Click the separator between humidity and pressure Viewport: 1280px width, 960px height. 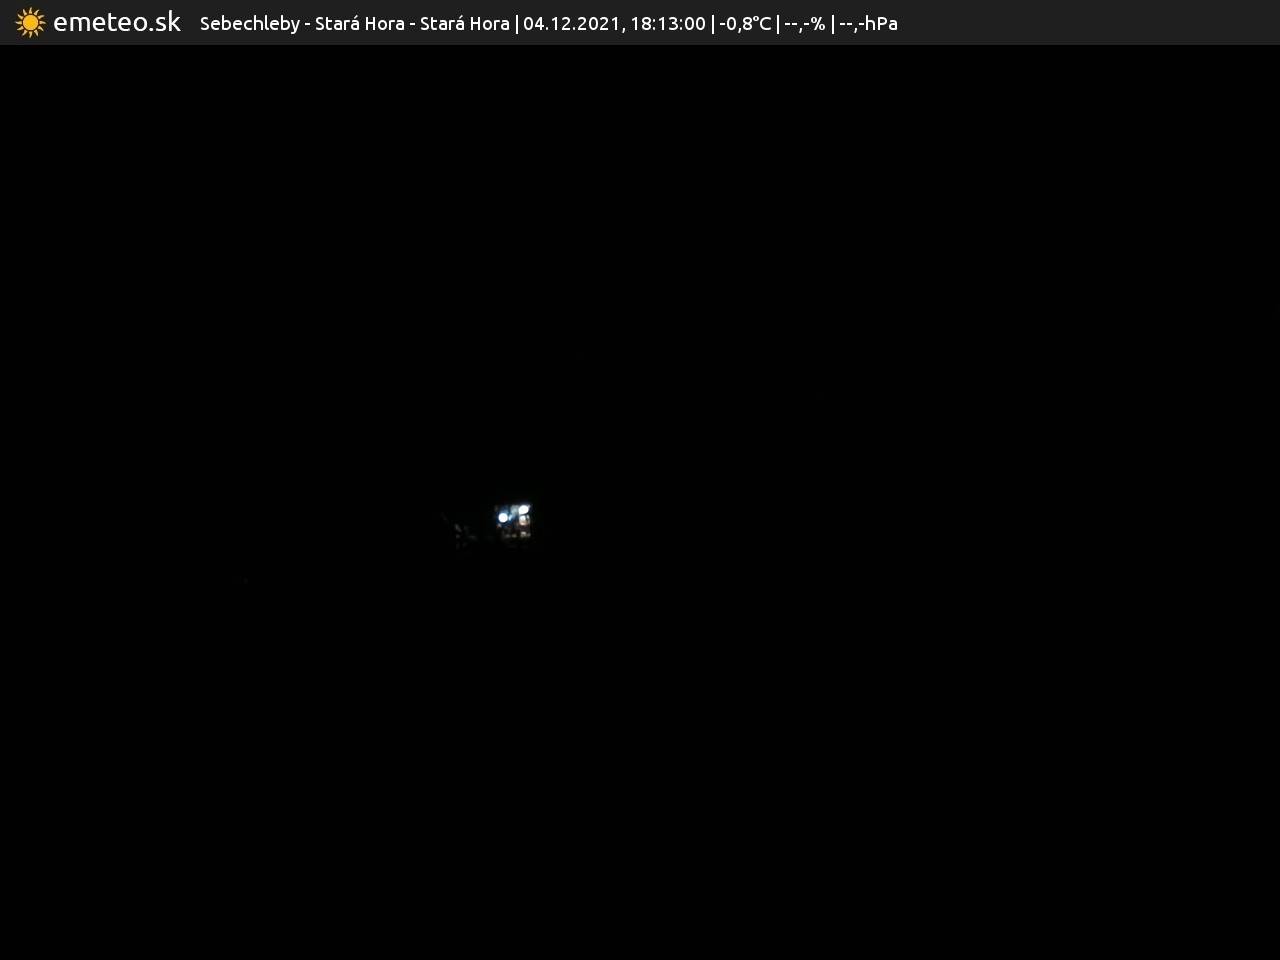pos(832,23)
